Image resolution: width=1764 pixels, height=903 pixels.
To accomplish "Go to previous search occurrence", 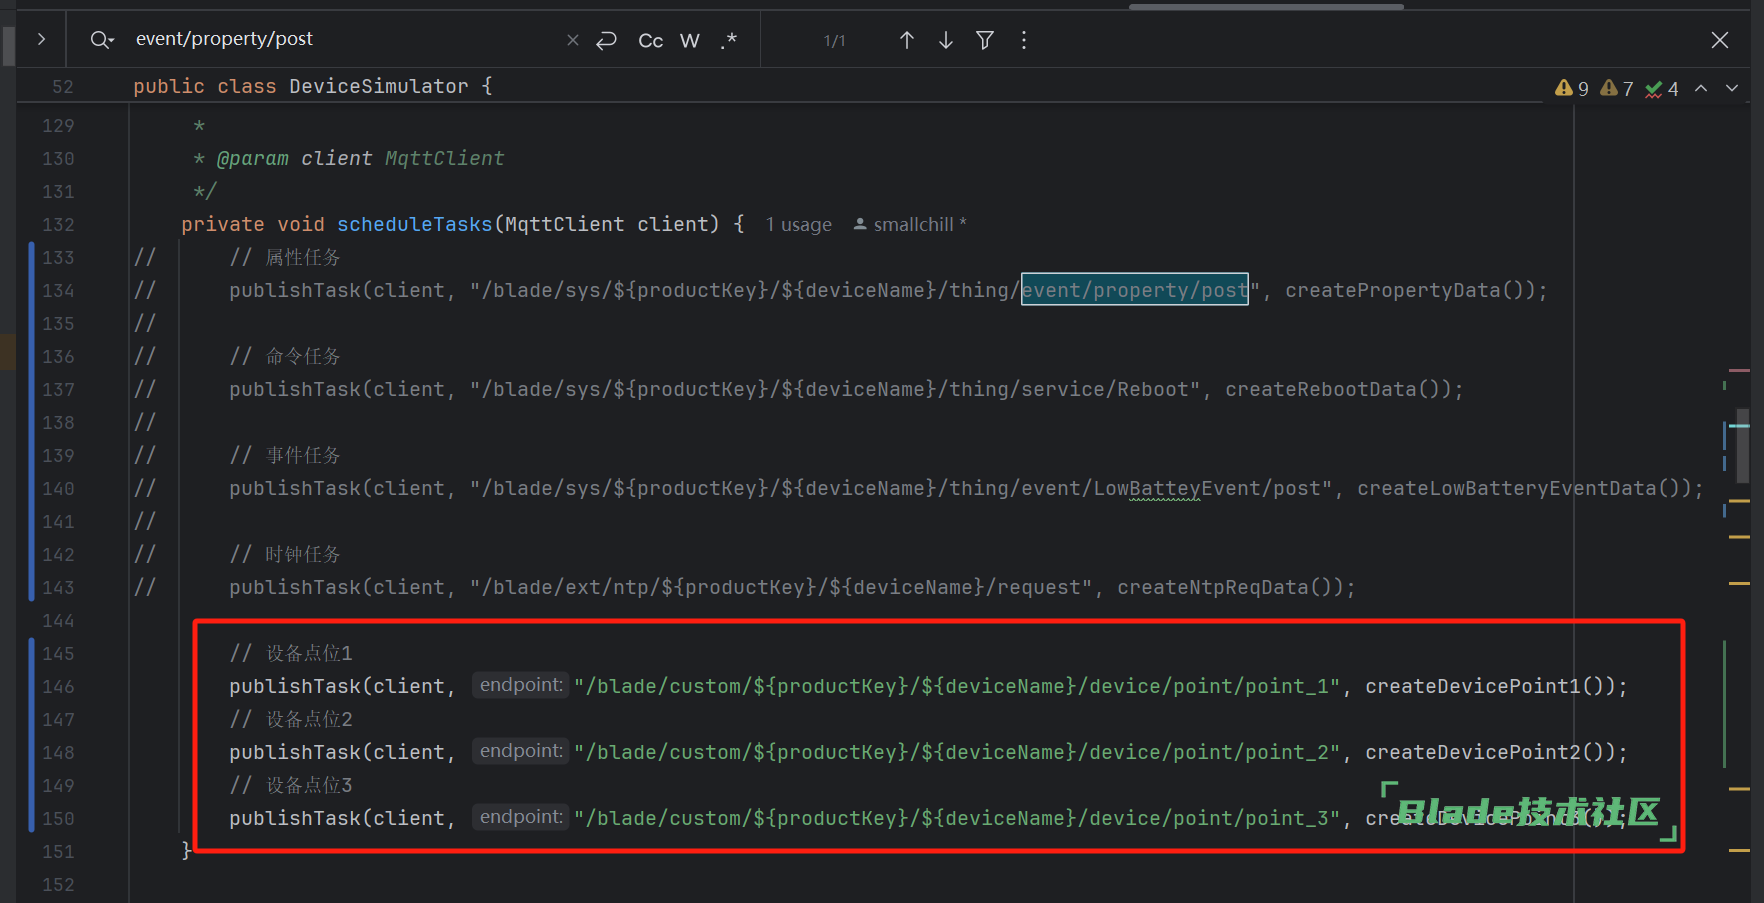I will [x=907, y=40].
